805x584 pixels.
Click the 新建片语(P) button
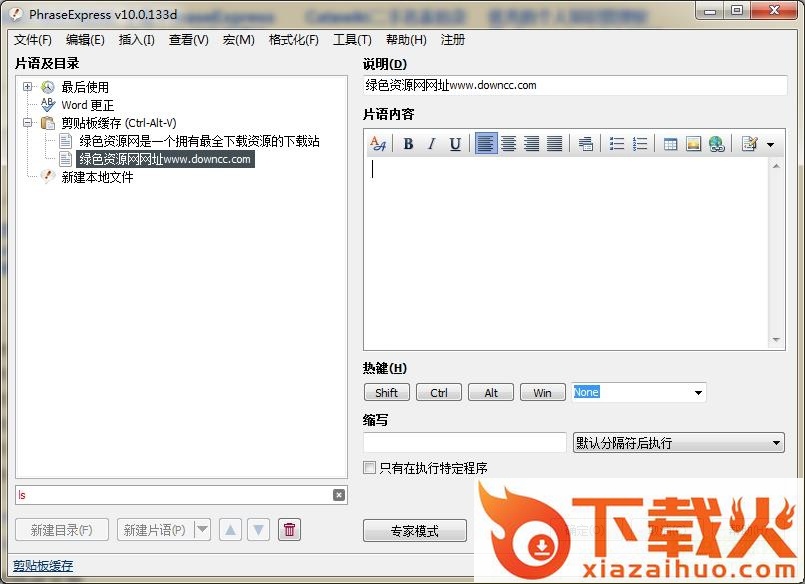tap(156, 530)
